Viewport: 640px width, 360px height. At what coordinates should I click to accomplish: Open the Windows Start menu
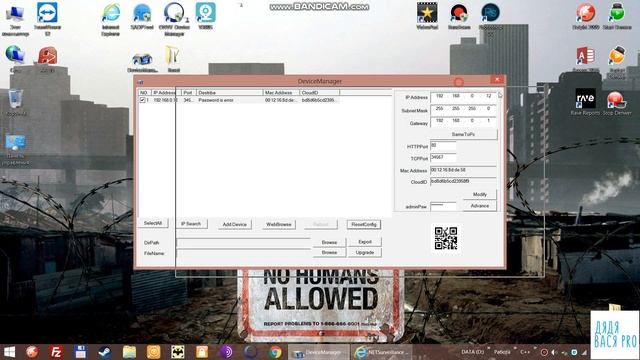click(9, 352)
